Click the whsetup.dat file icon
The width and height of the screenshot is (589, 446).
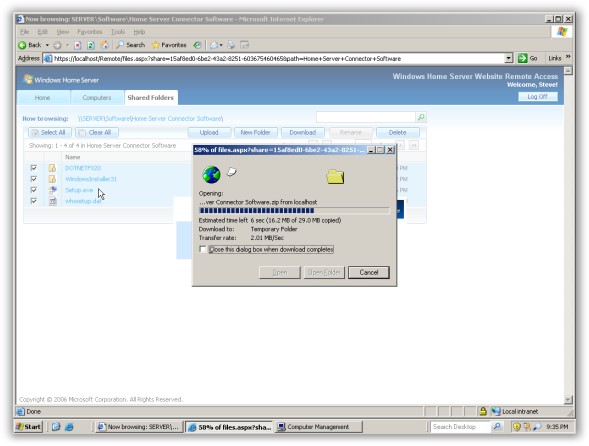tap(53, 201)
